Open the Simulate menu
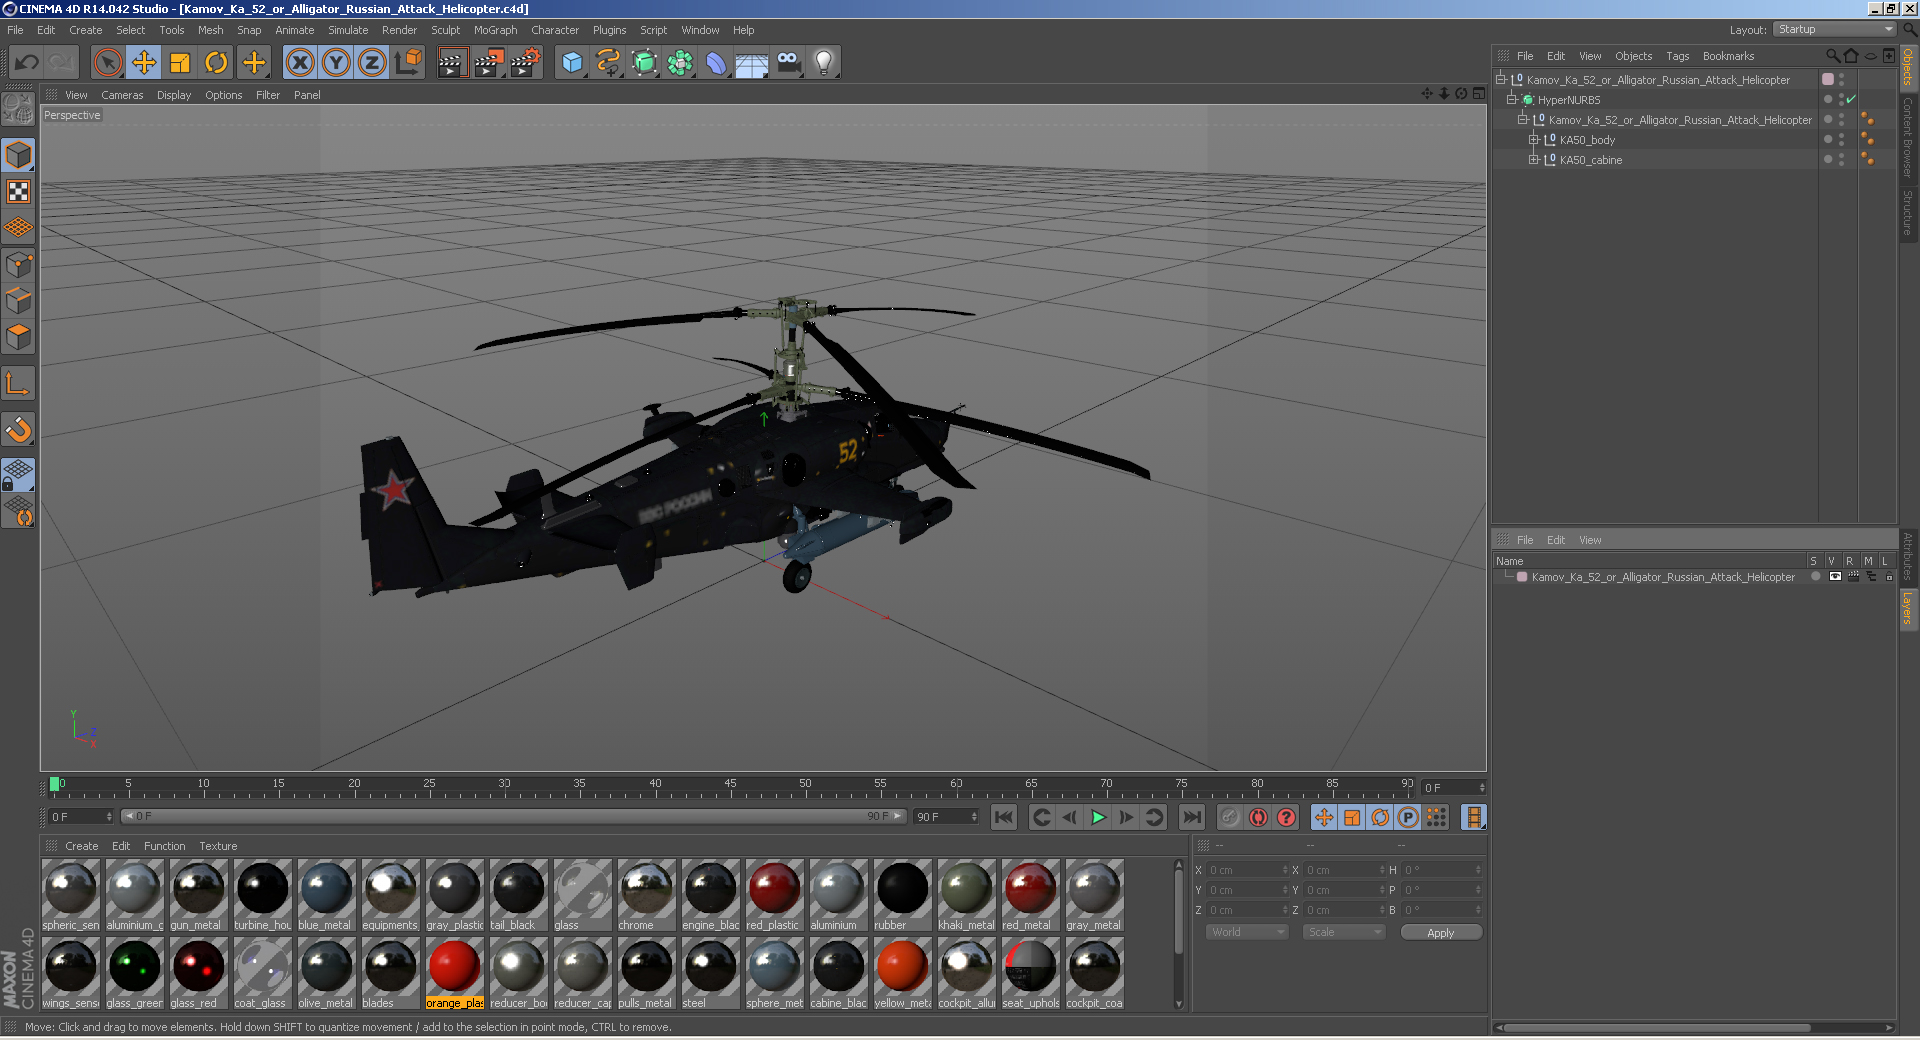 click(x=348, y=30)
